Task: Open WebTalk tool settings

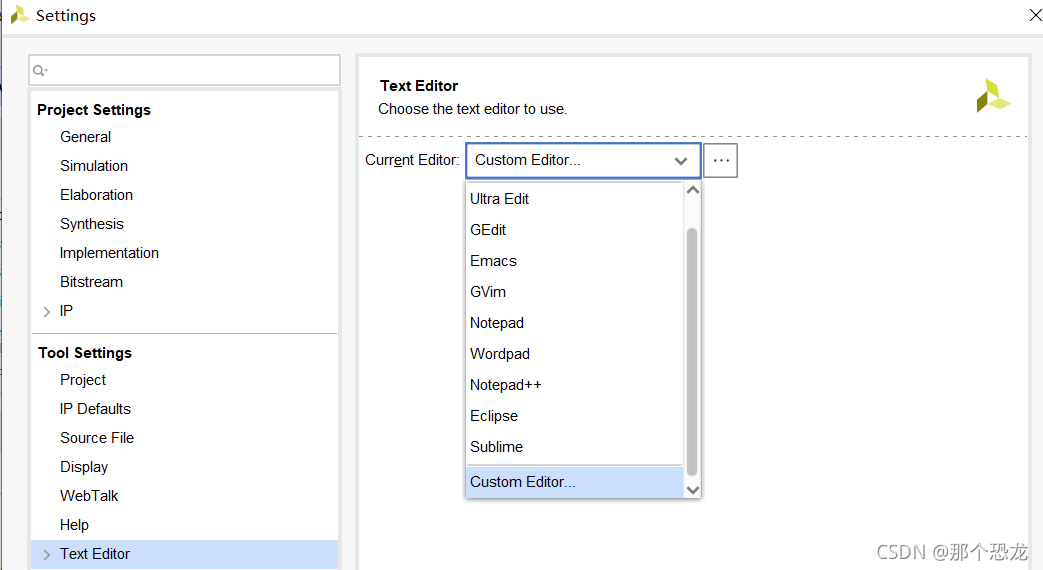Action: 89,496
